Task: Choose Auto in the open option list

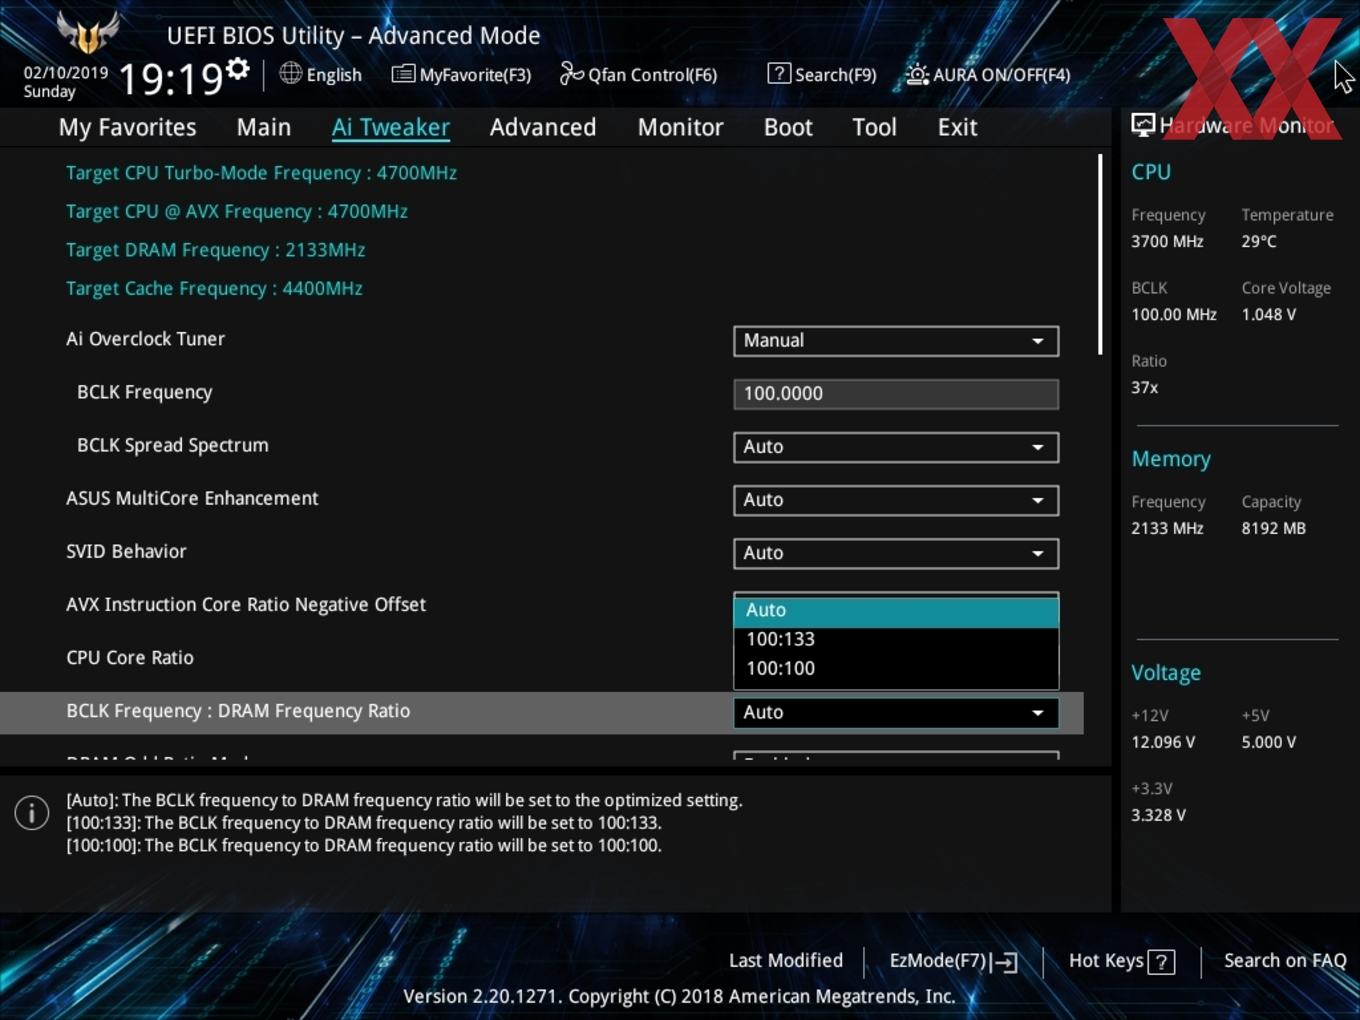Action: (896, 610)
